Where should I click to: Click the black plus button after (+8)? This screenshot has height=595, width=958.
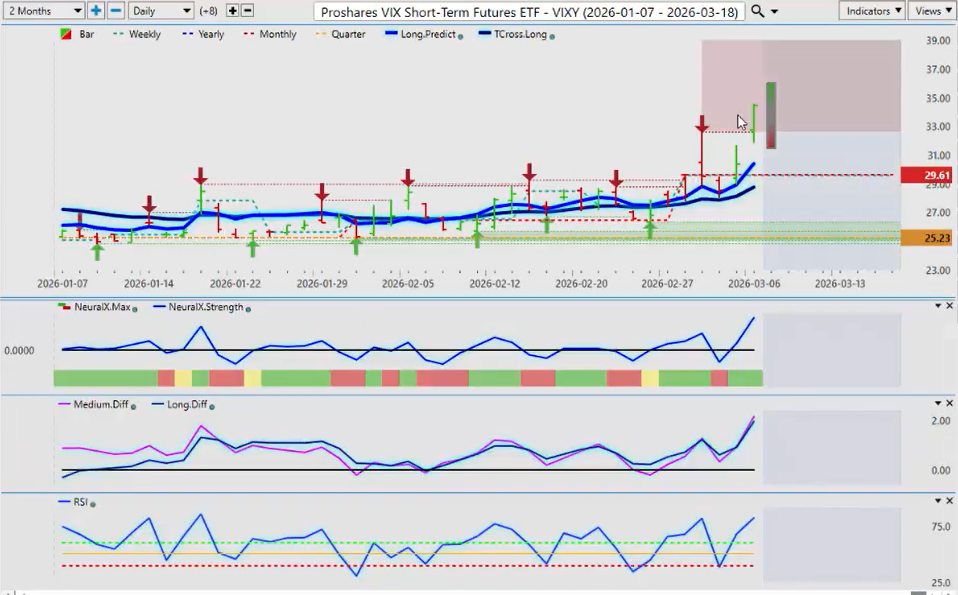[233, 10]
